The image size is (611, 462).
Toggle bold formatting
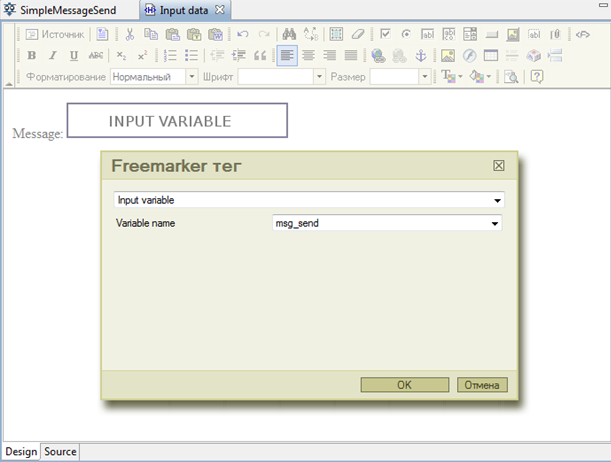tap(32, 56)
